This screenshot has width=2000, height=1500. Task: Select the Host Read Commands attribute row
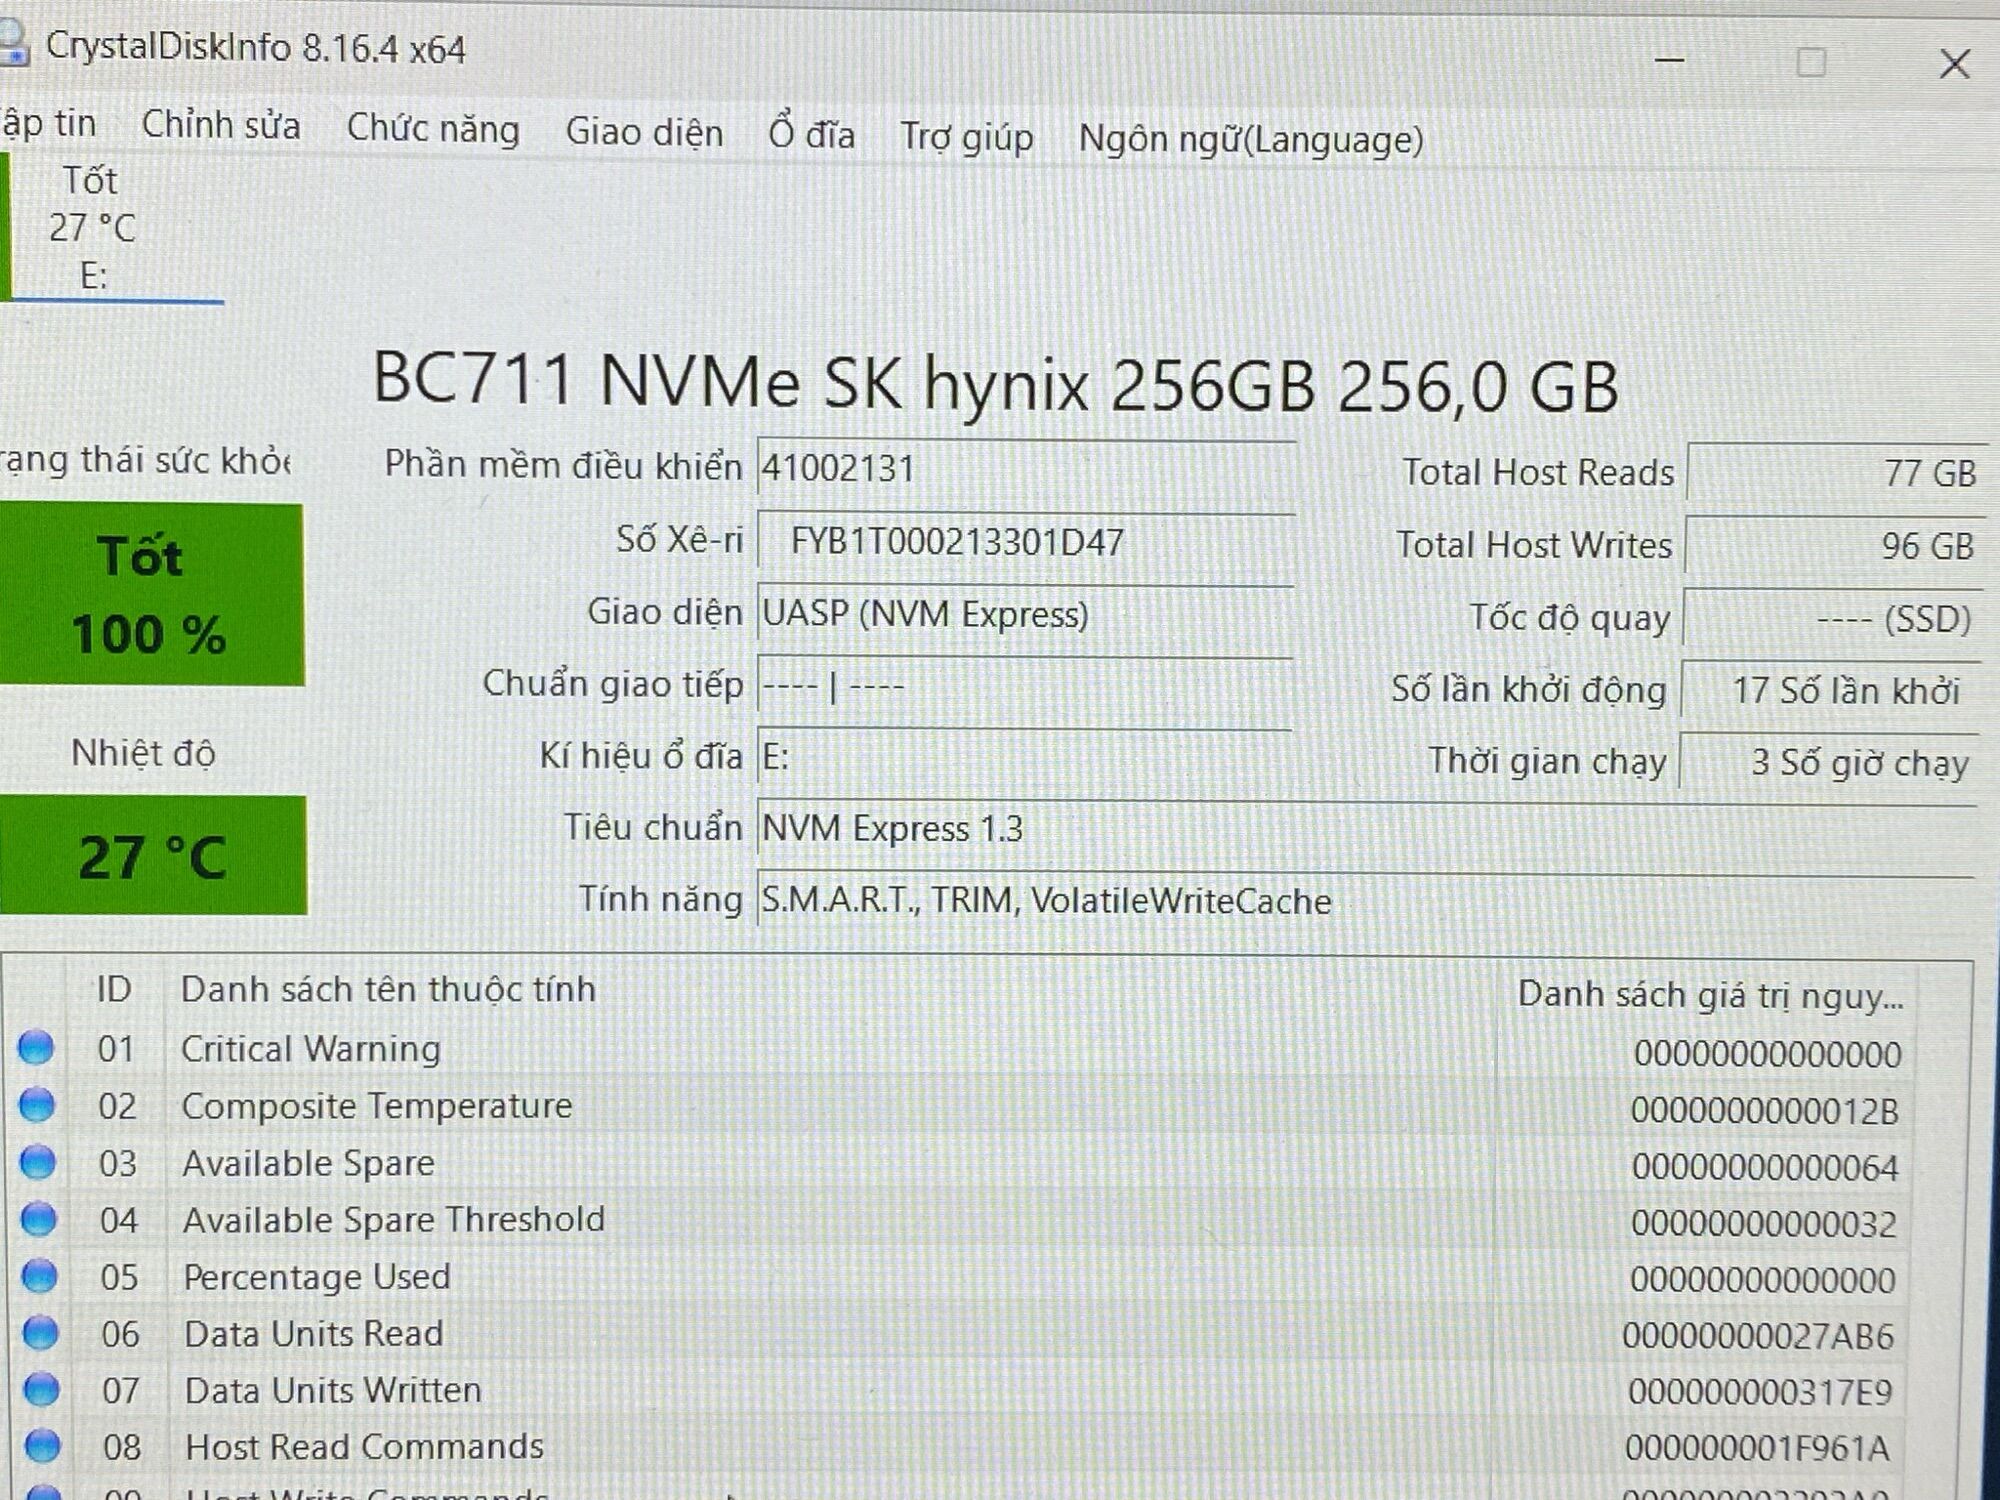pos(960,1447)
